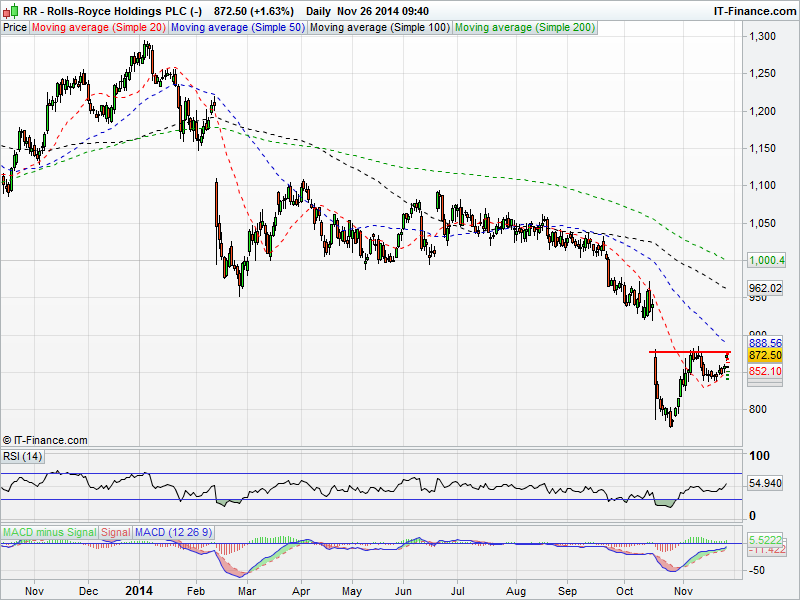Select the Price legend label

point(15,28)
